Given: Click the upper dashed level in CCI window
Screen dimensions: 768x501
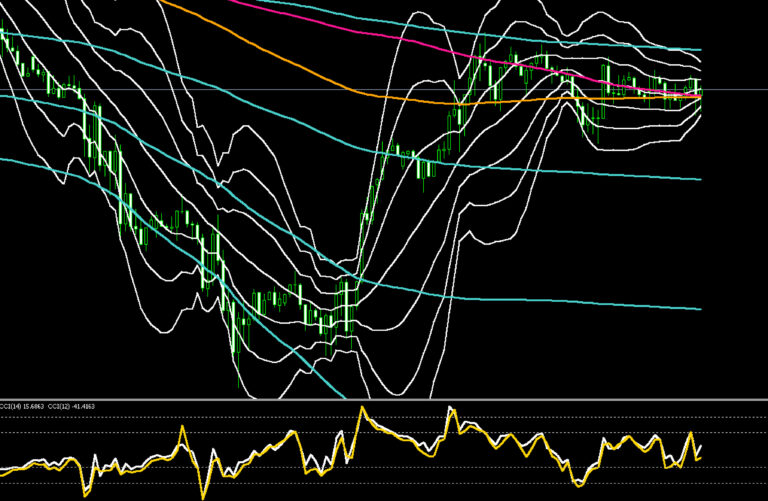Looking at the screenshot, I should coord(384,417).
